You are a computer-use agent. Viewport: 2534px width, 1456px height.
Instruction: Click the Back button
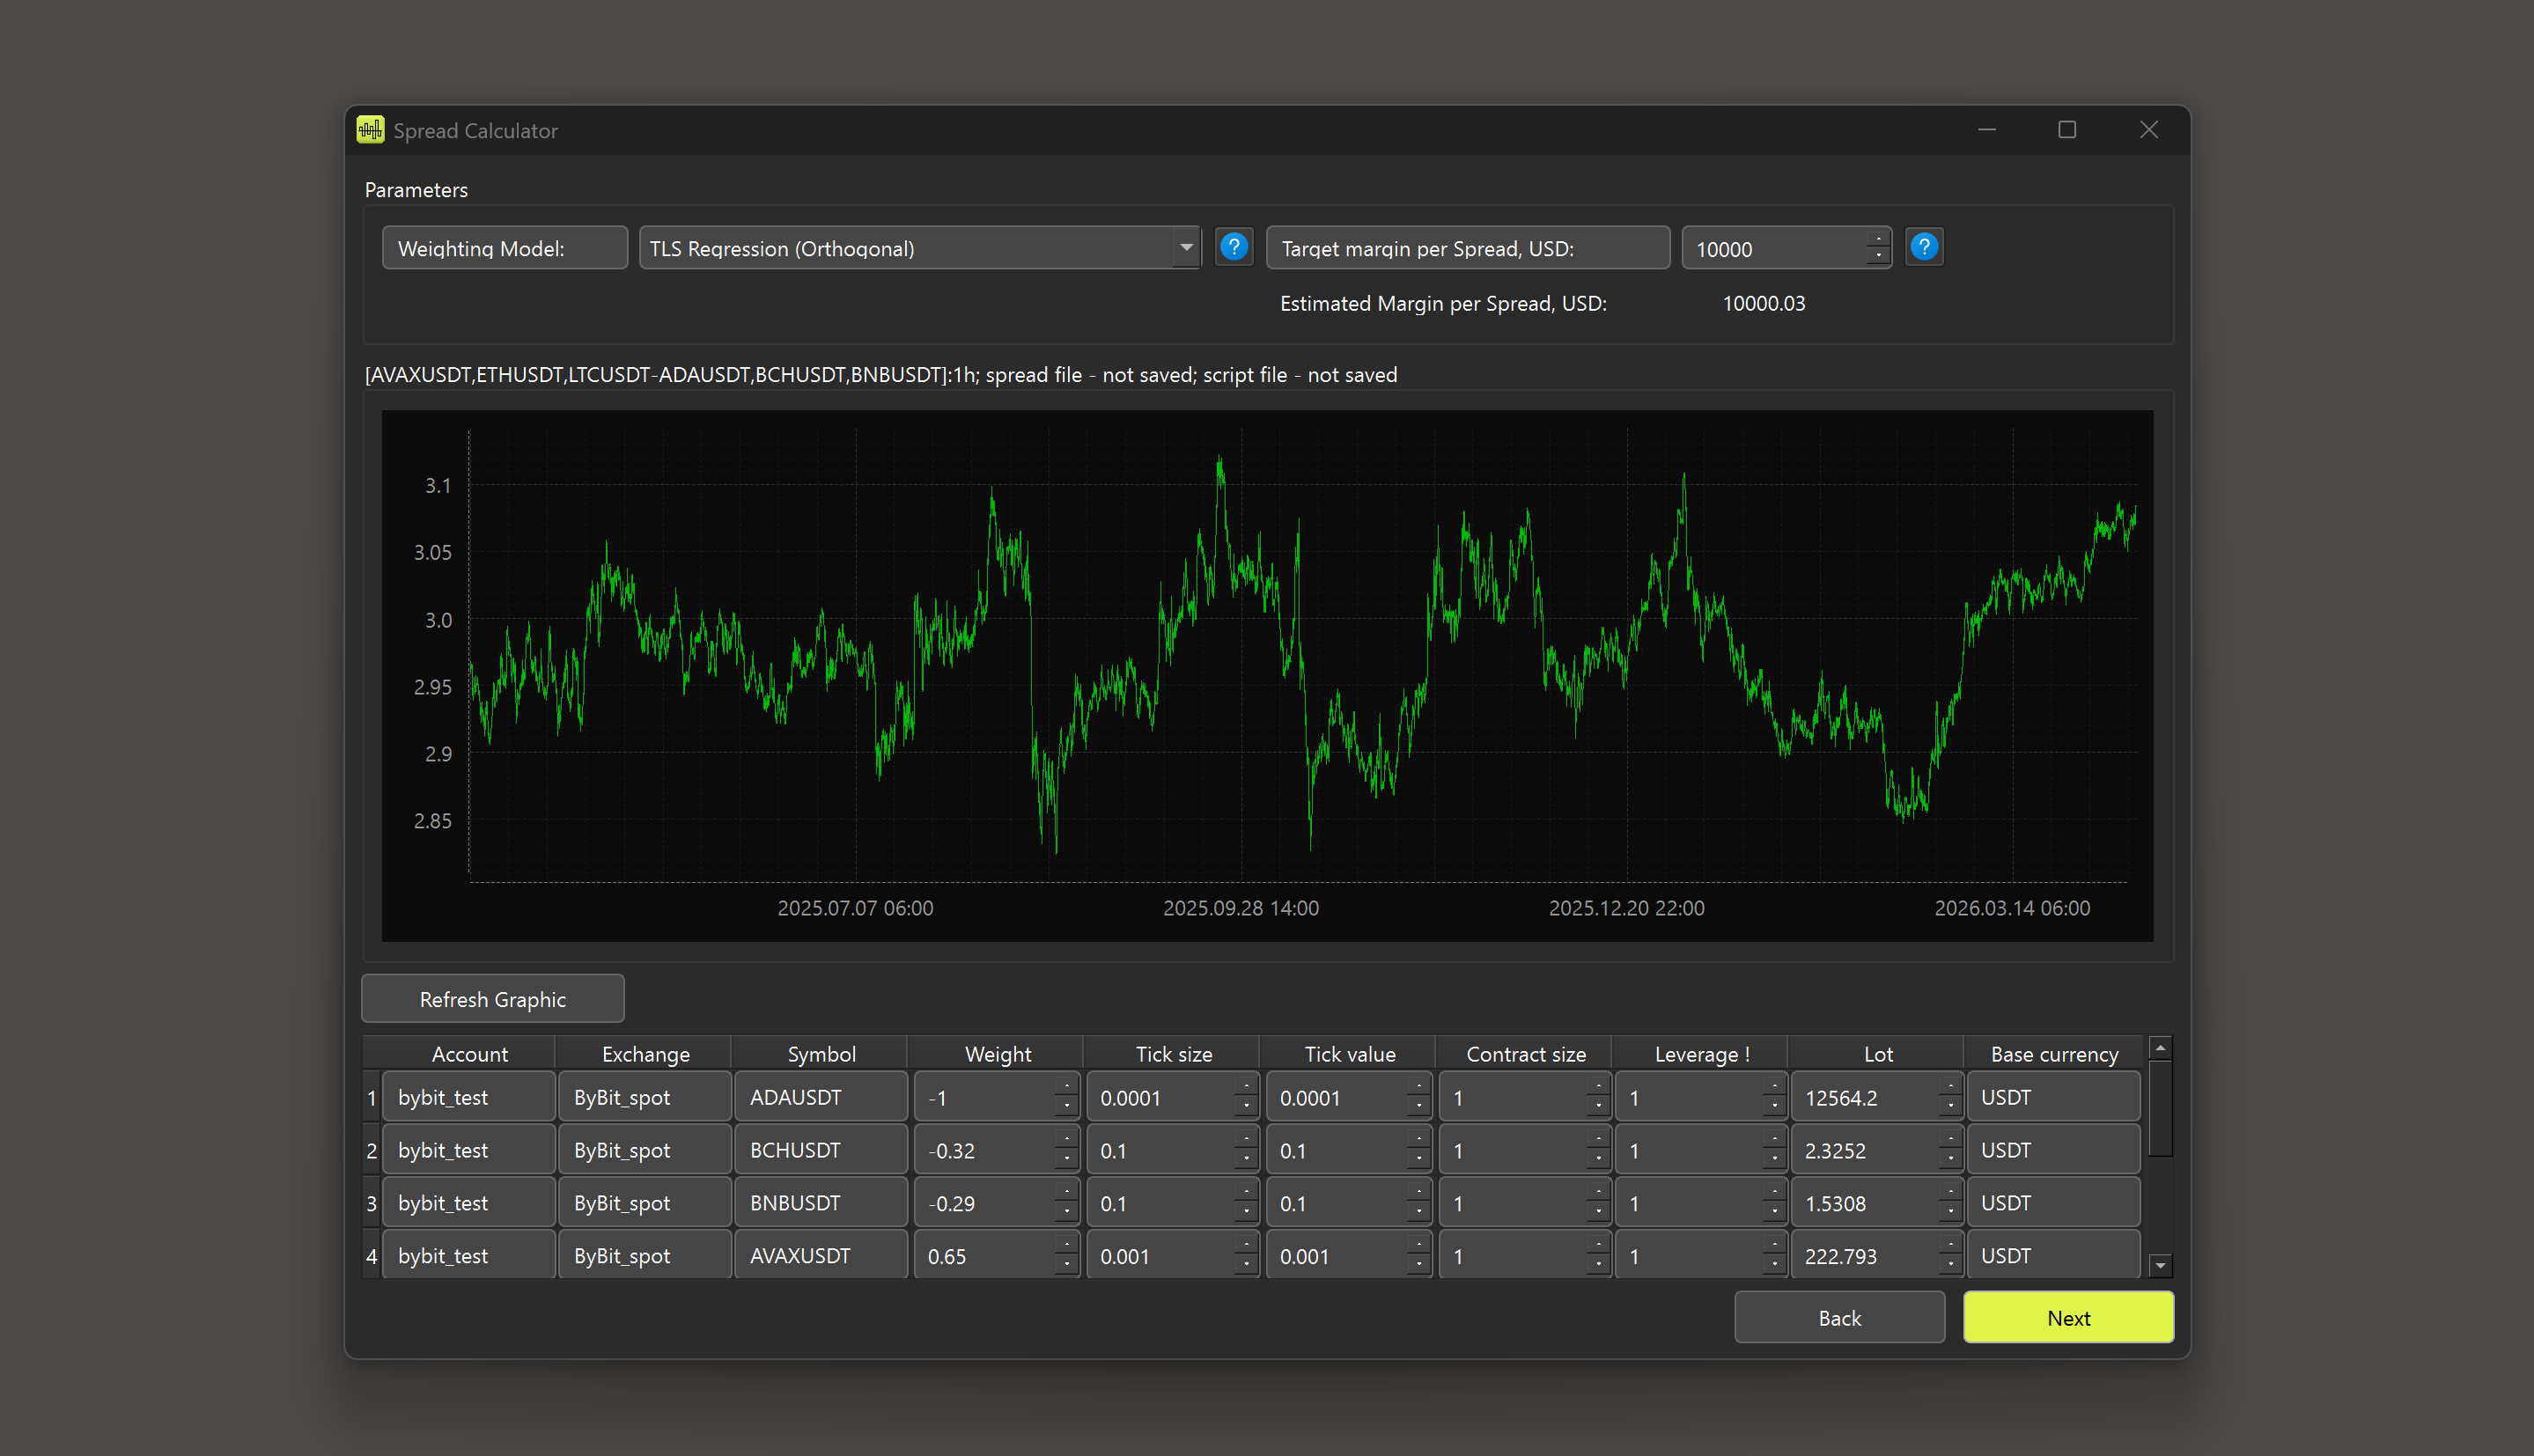1838,1317
